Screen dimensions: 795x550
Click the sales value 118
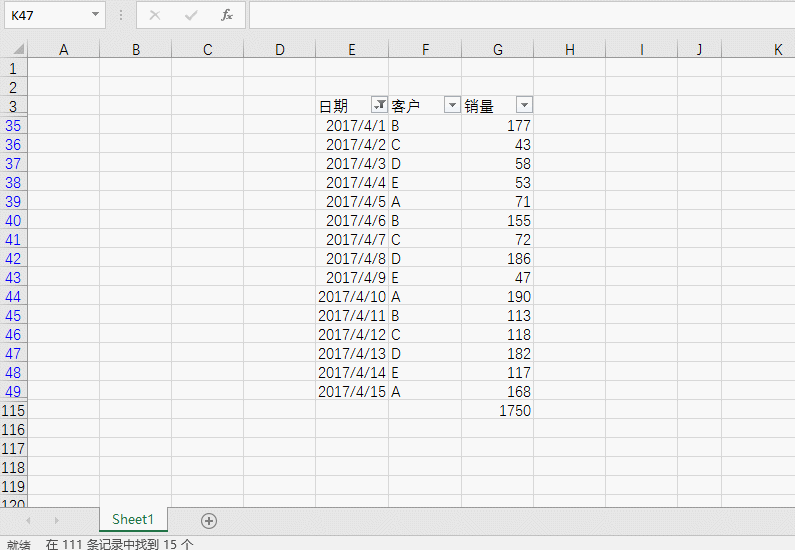(497, 335)
